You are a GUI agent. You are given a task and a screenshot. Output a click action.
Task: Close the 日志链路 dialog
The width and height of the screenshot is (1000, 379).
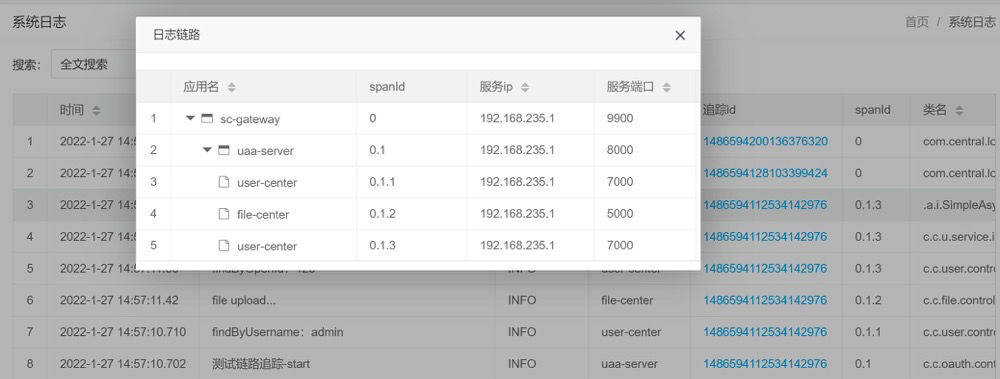tap(680, 35)
